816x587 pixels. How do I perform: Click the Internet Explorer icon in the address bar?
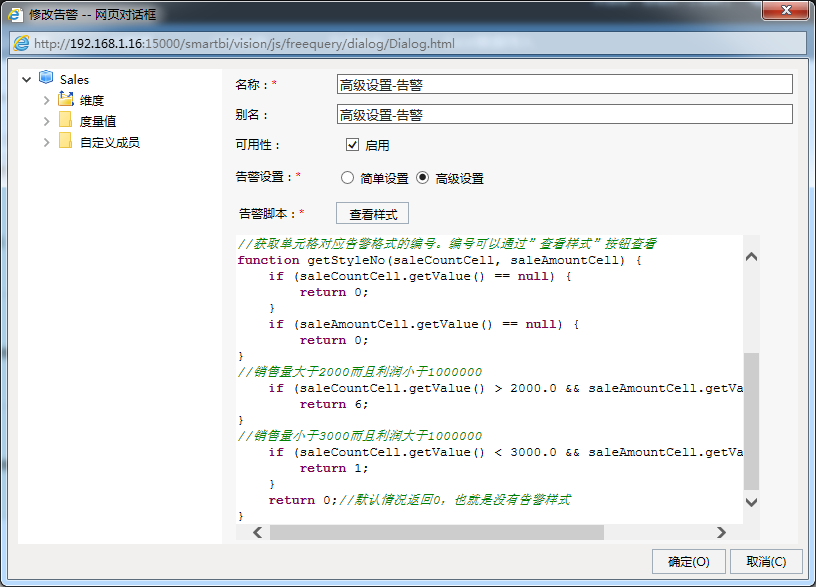coord(21,43)
